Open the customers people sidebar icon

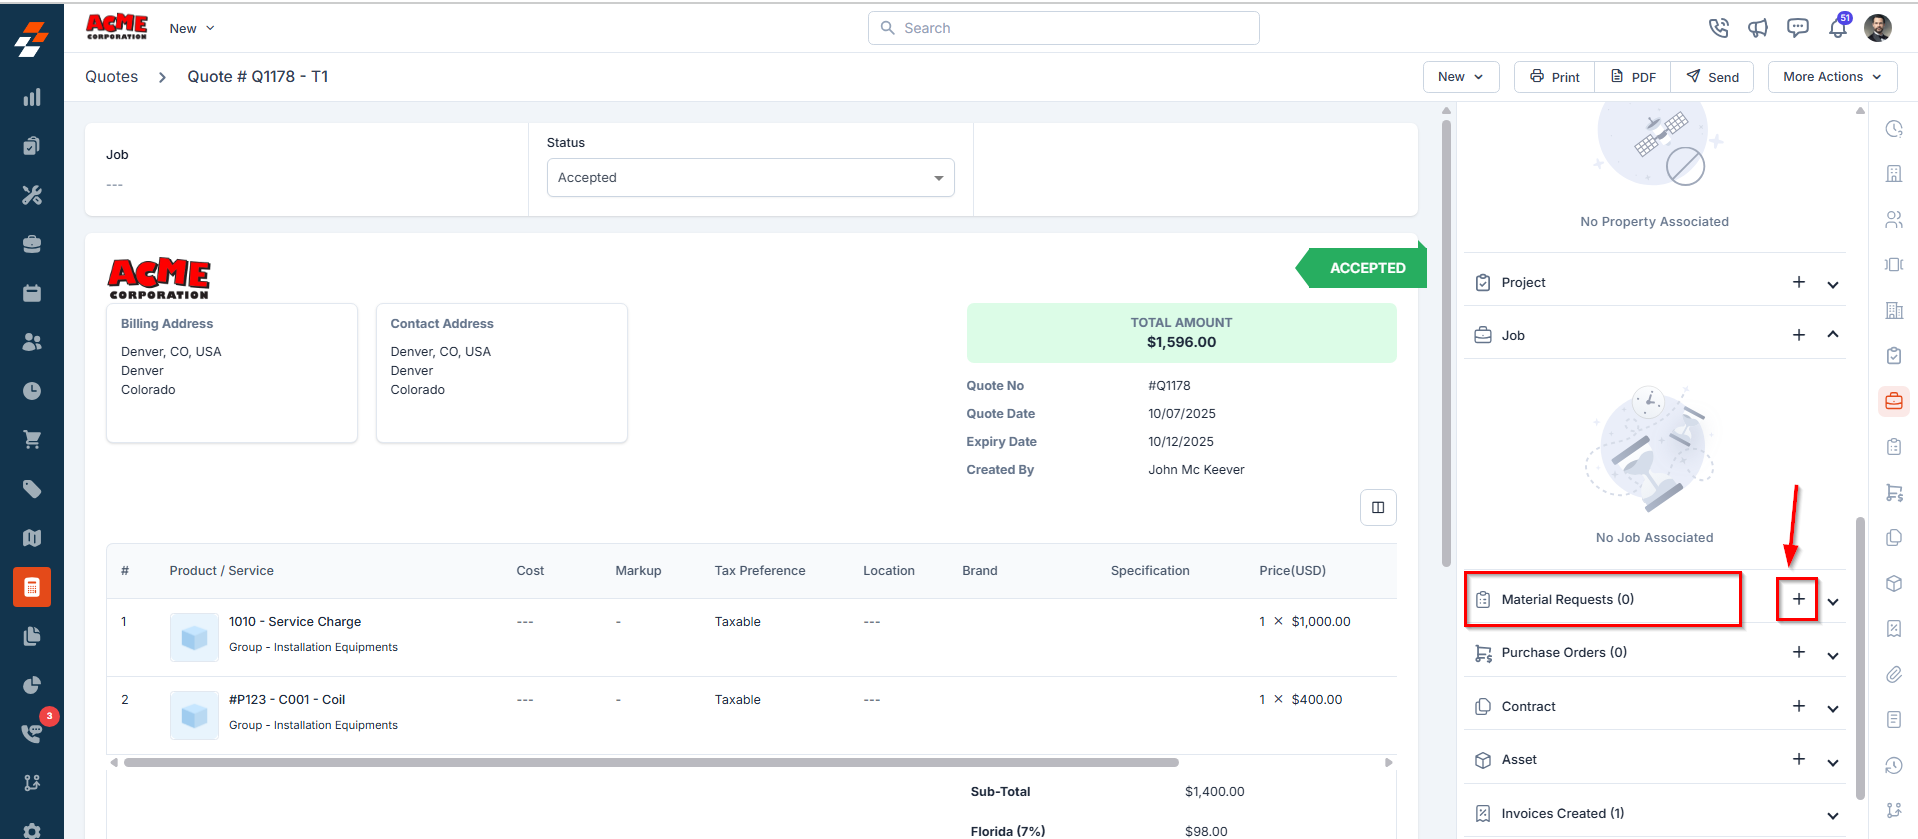32,342
